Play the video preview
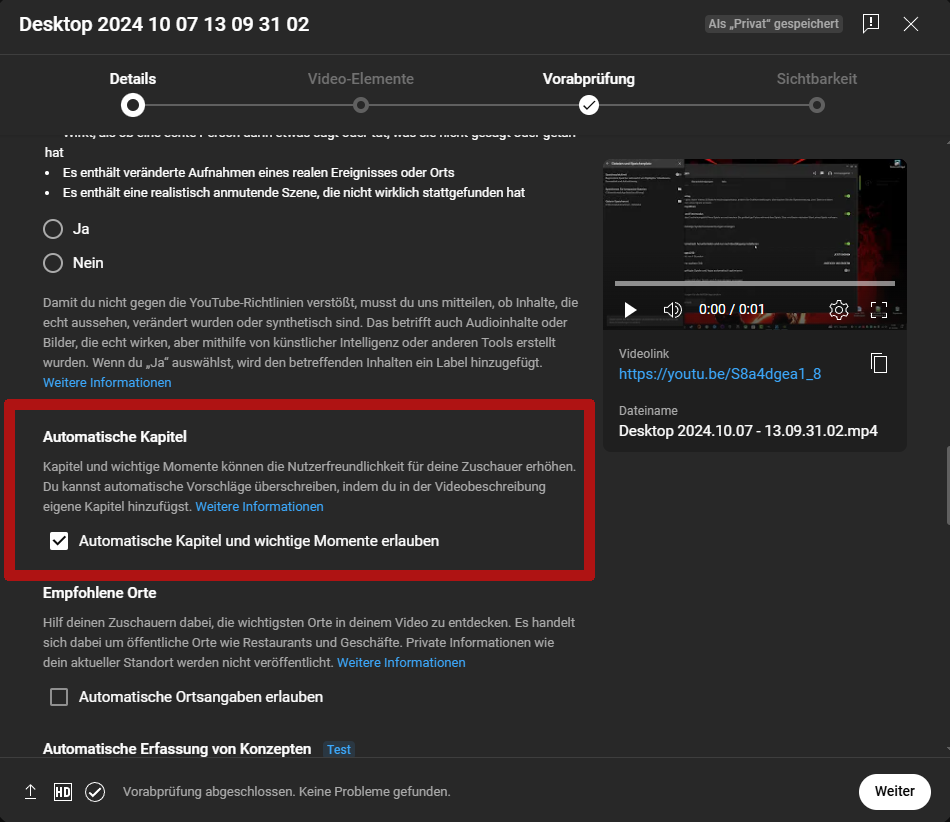Viewport: 950px width, 822px height. click(630, 310)
